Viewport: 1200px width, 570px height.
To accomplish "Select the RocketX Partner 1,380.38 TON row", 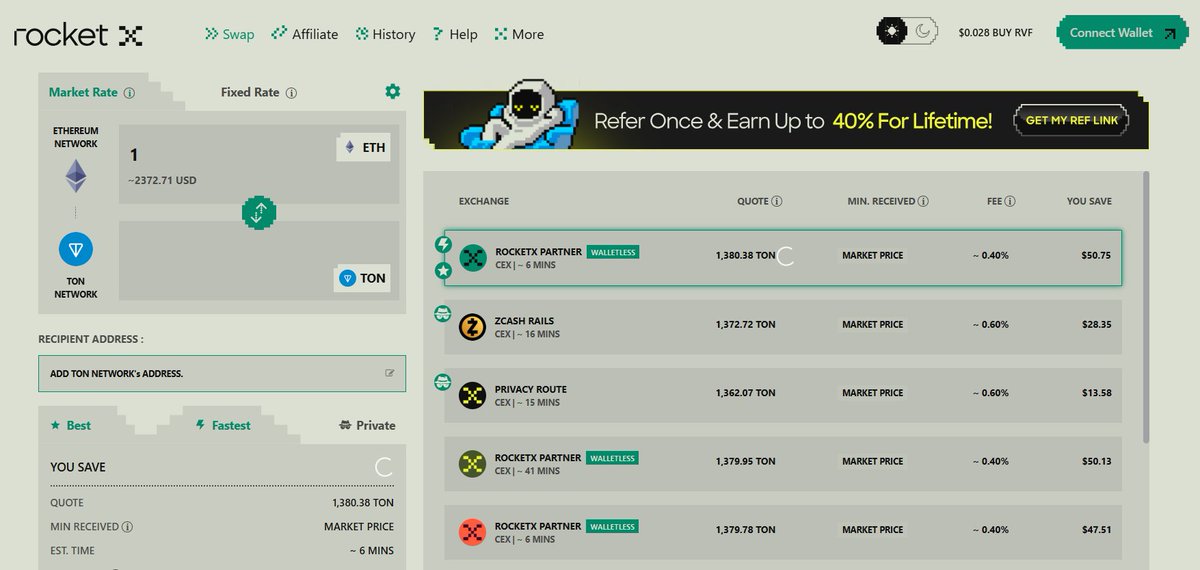I will [x=783, y=256].
